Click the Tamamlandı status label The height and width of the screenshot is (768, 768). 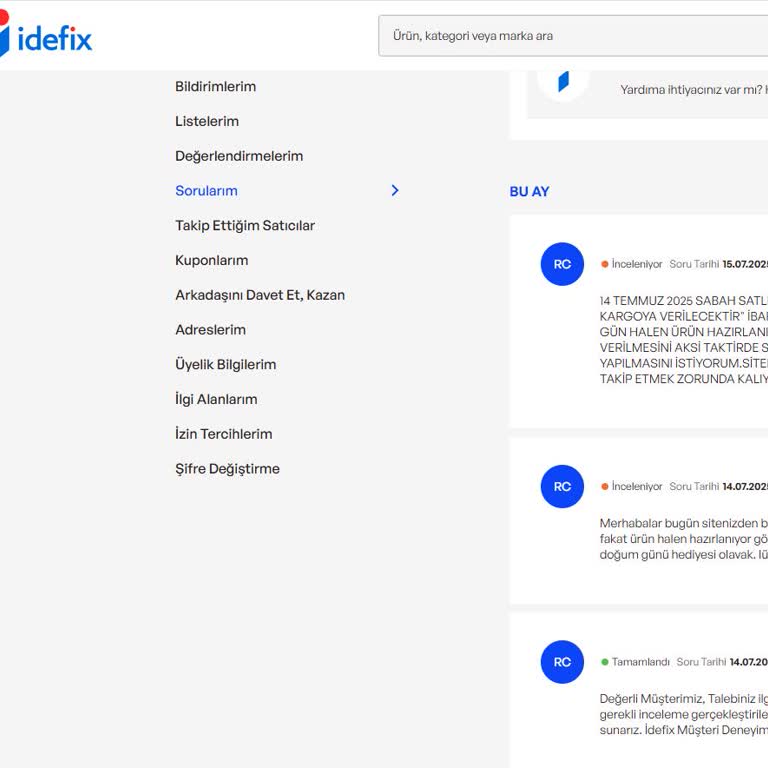click(x=635, y=662)
